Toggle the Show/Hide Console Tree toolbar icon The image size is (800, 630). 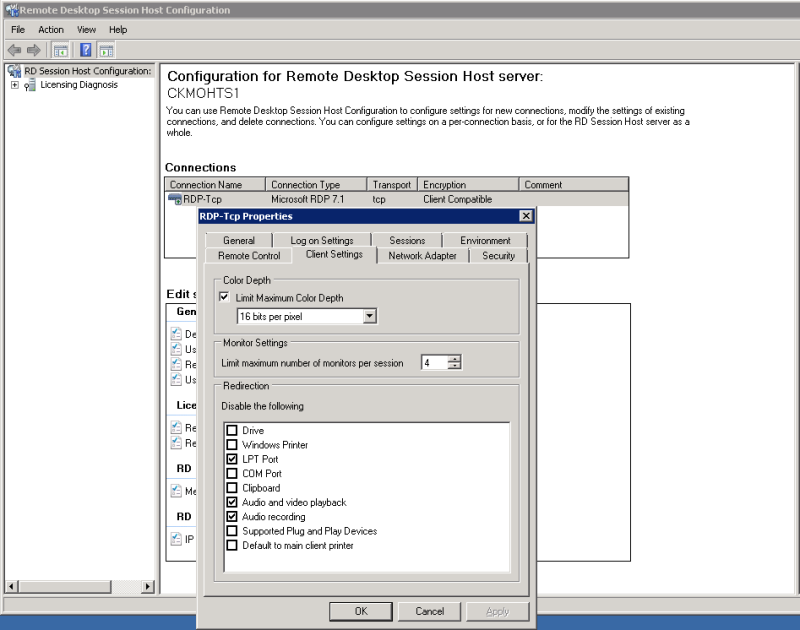tap(60, 50)
